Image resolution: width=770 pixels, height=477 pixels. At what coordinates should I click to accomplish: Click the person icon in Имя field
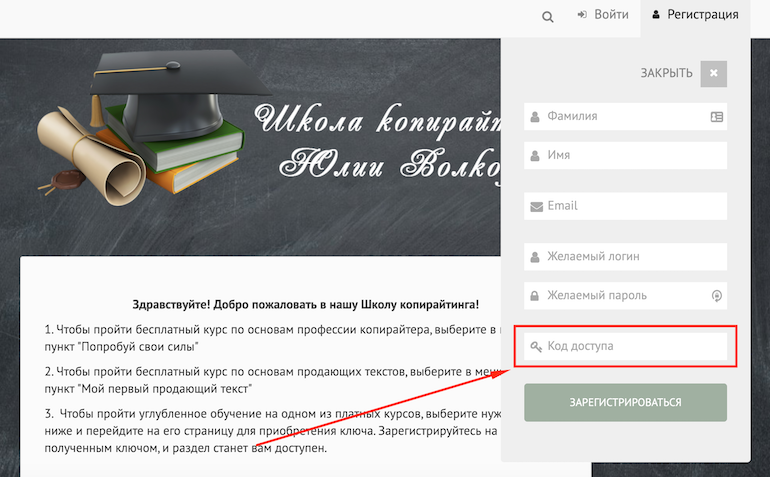tap(535, 156)
